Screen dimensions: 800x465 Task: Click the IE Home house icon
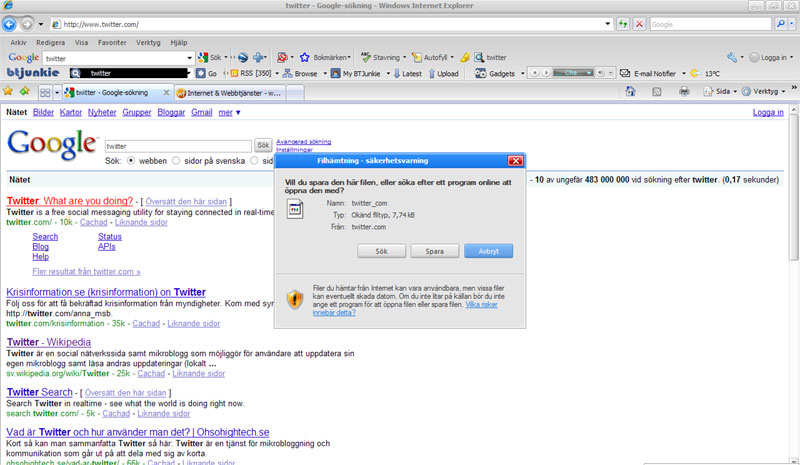pyautogui.click(x=631, y=91)
